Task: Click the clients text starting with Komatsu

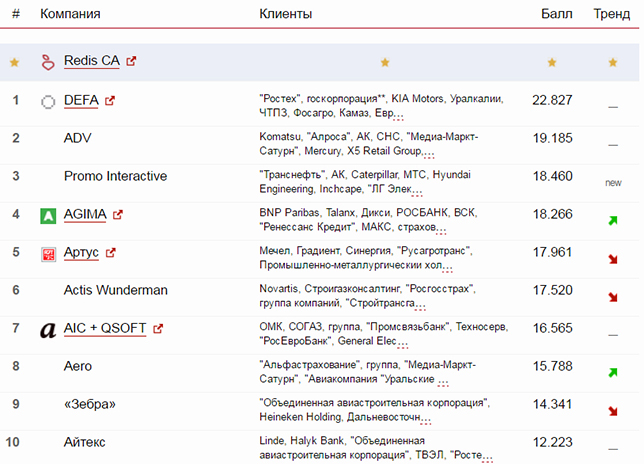Action: tap(368, 144)
